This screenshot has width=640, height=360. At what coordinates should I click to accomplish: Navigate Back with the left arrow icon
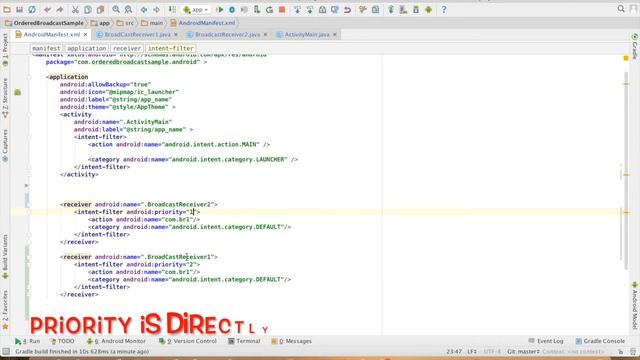coord(144,9)
